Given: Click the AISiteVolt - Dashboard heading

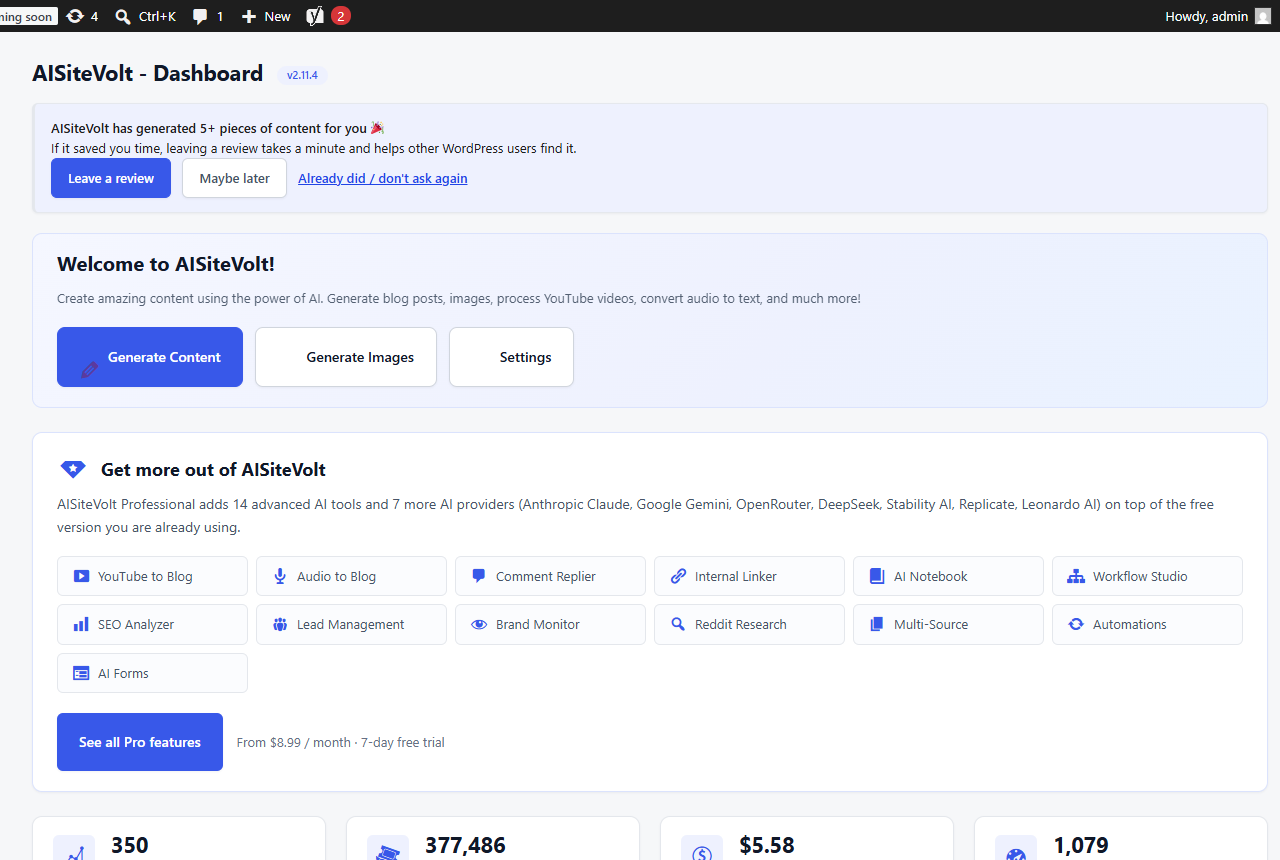Looking at the screenshot, I should click(148, 73).
